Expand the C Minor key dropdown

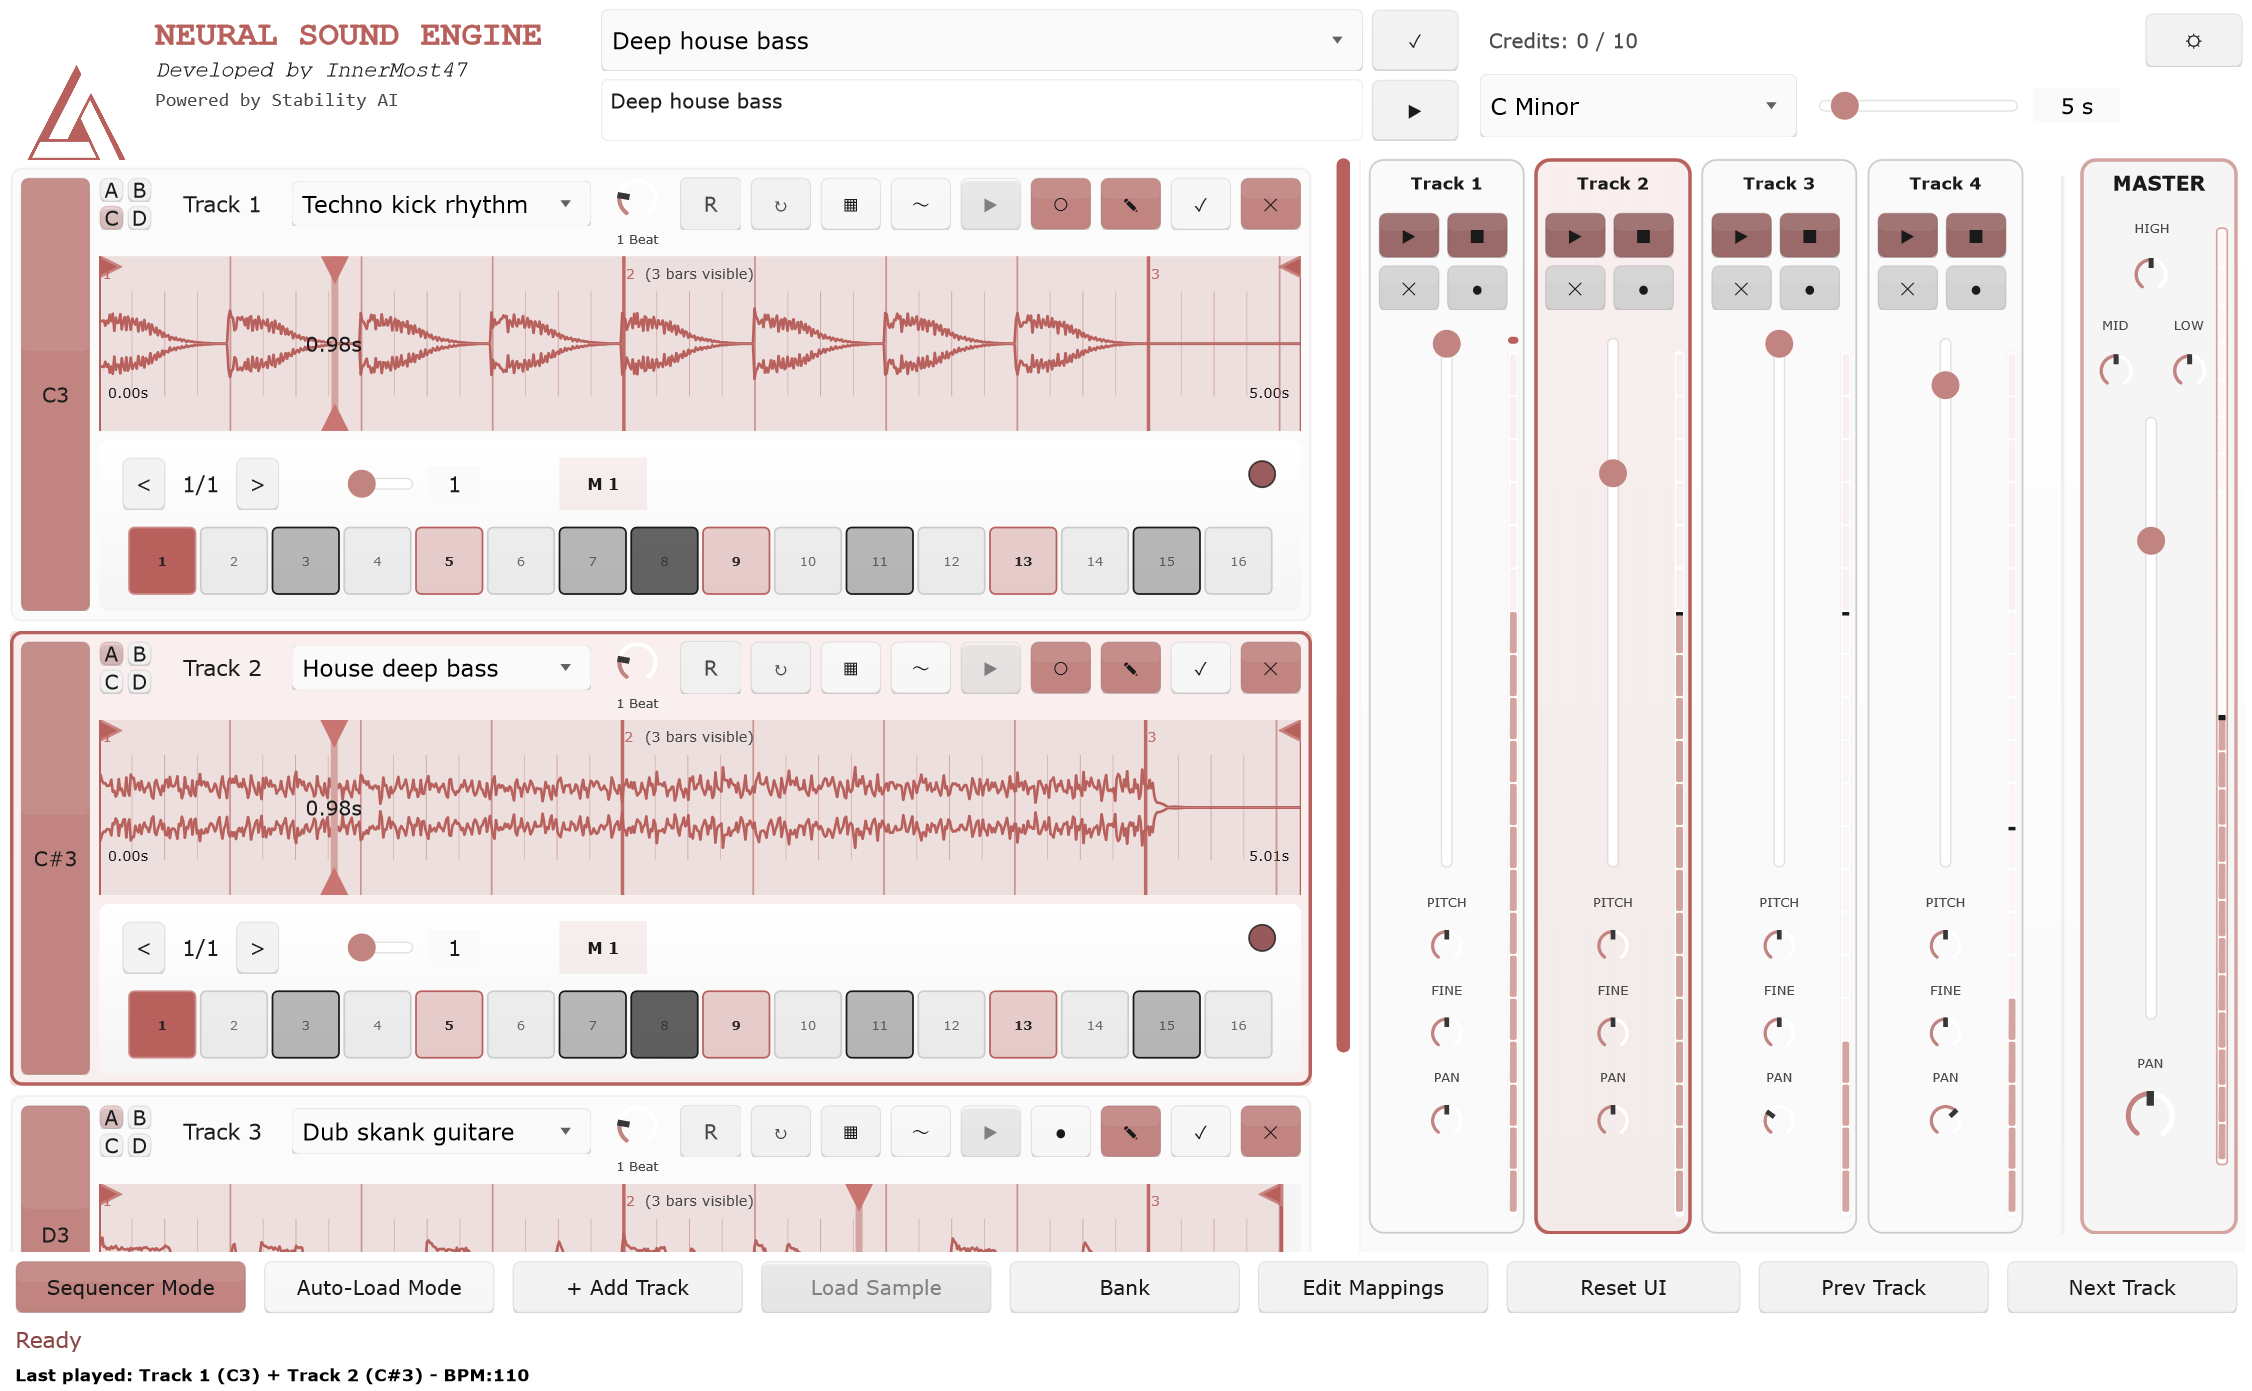1637,106
